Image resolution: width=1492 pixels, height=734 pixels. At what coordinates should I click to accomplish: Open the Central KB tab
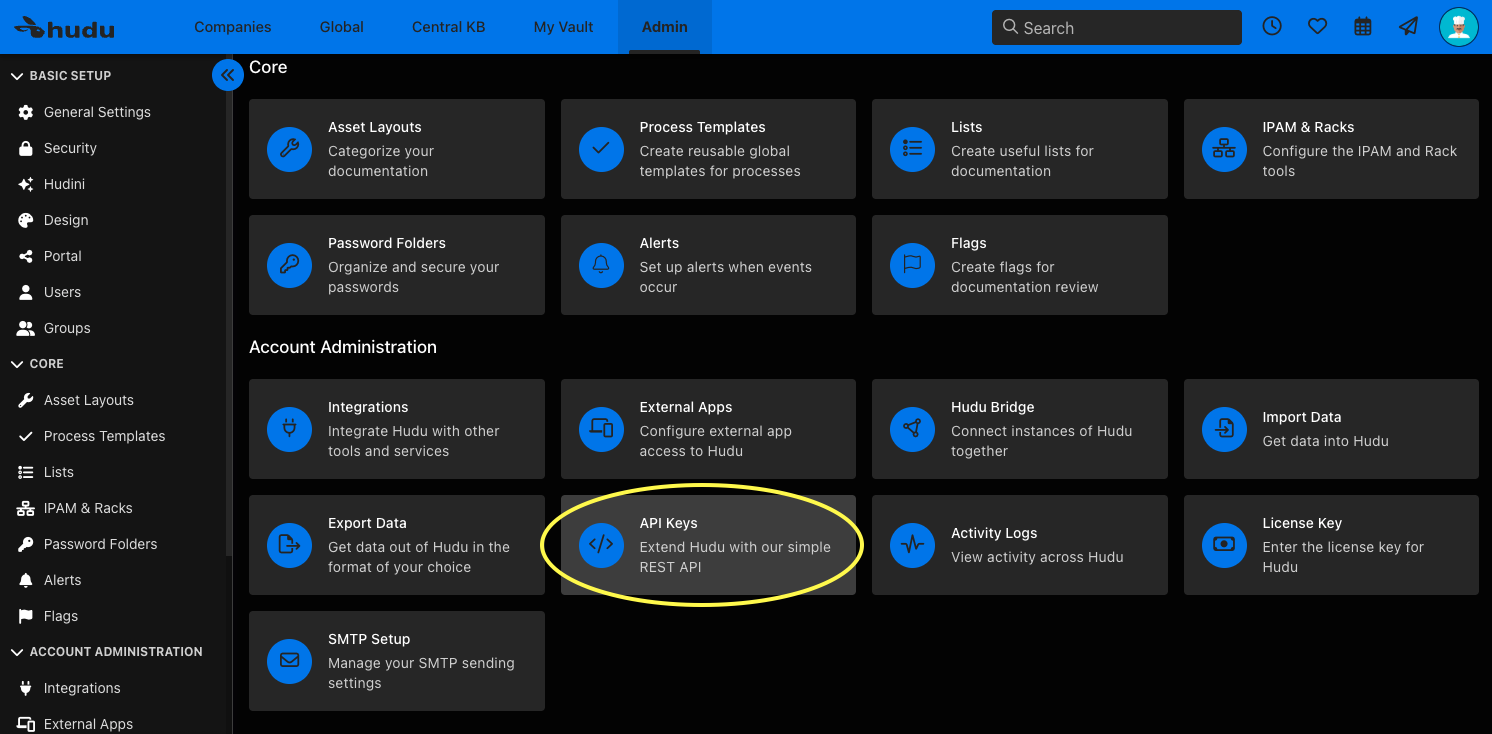point(448,27)
